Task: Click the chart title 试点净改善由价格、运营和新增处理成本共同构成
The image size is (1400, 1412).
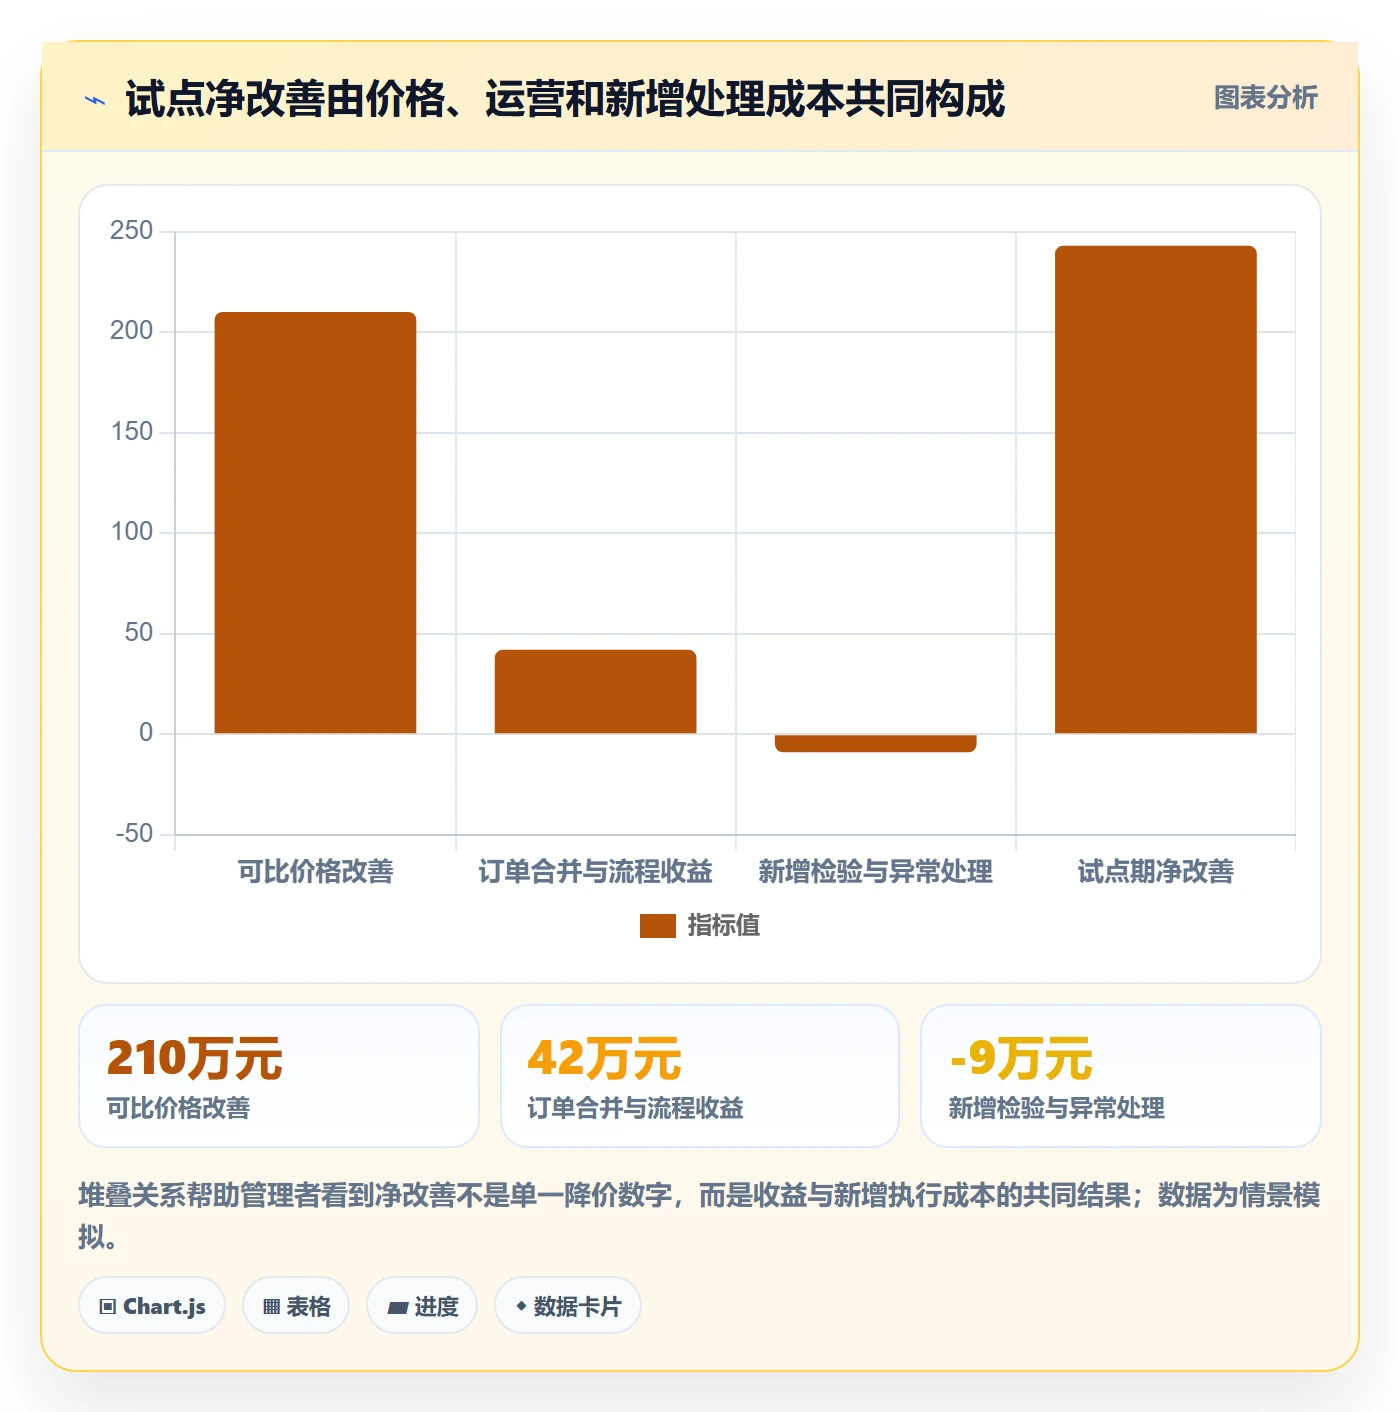Action: point(565,100)
